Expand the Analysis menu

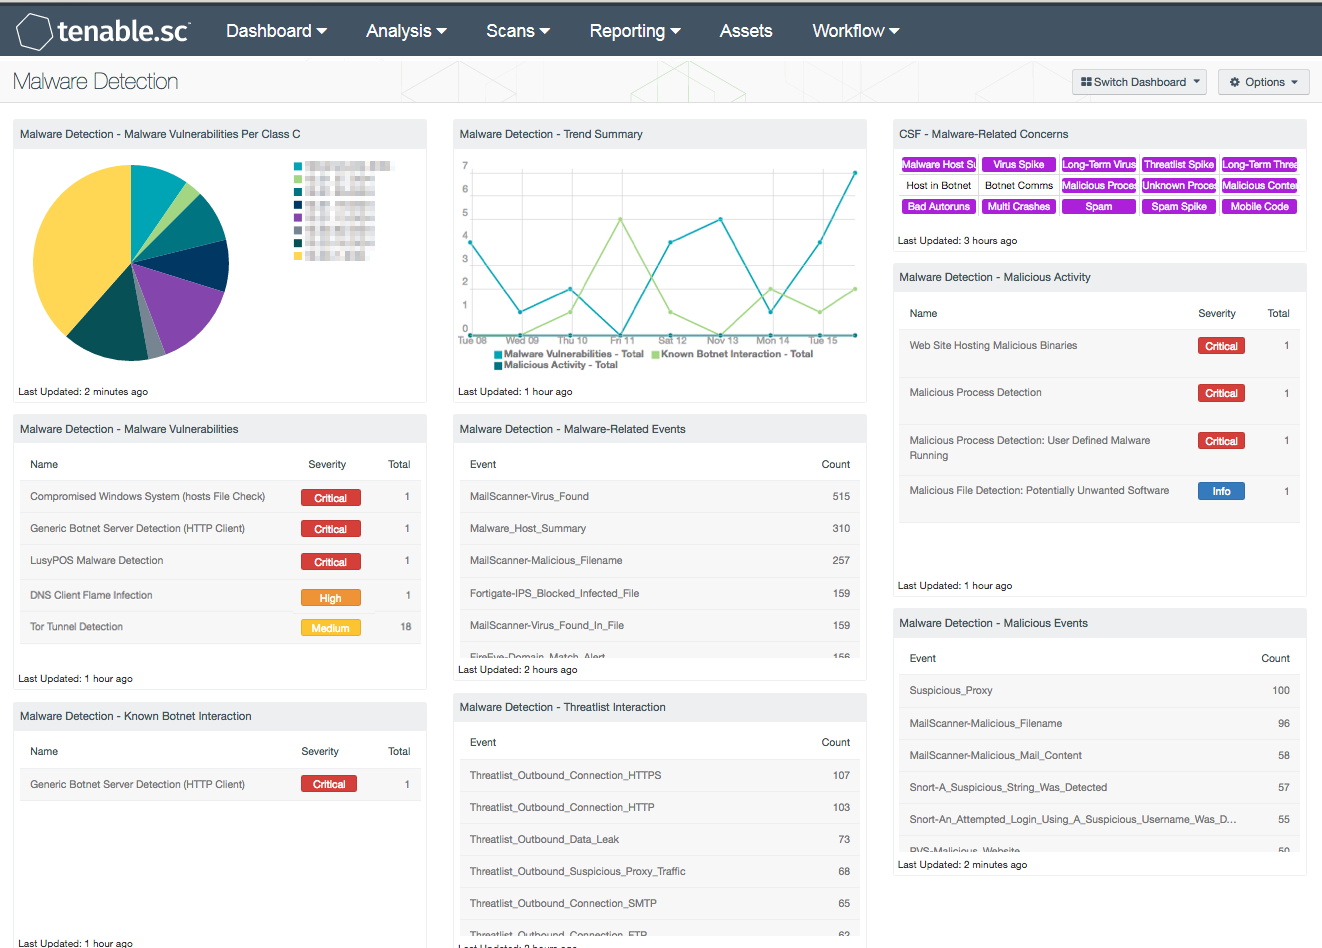406,31
